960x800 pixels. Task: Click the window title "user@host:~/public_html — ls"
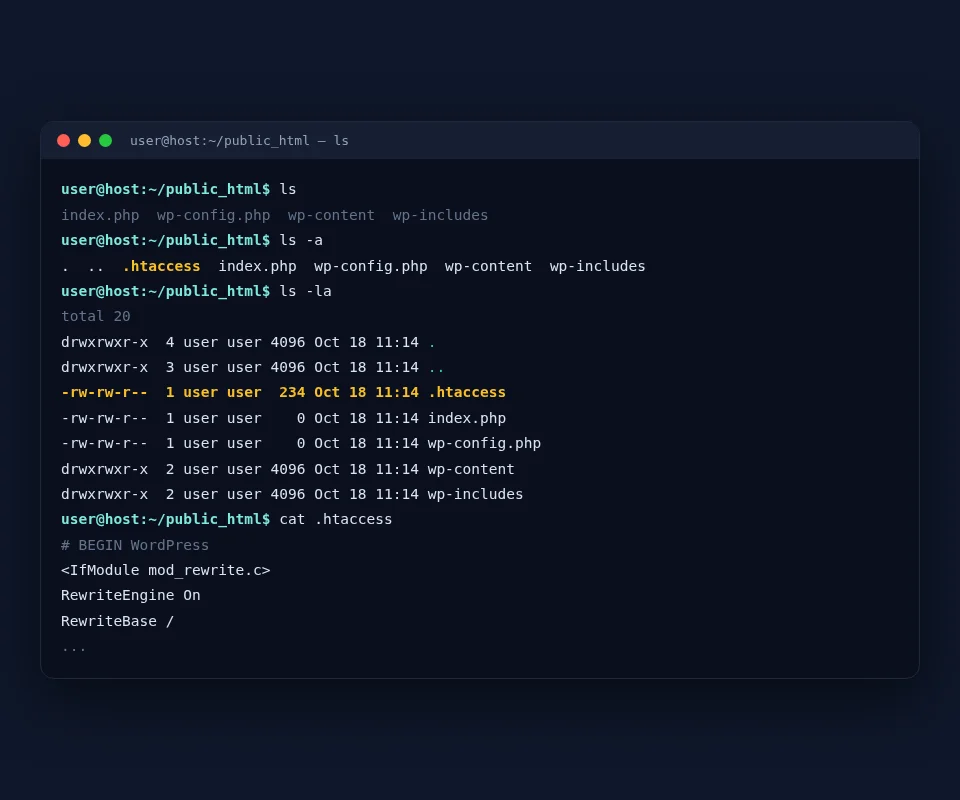pyautogui.click(x=239, y=141)
